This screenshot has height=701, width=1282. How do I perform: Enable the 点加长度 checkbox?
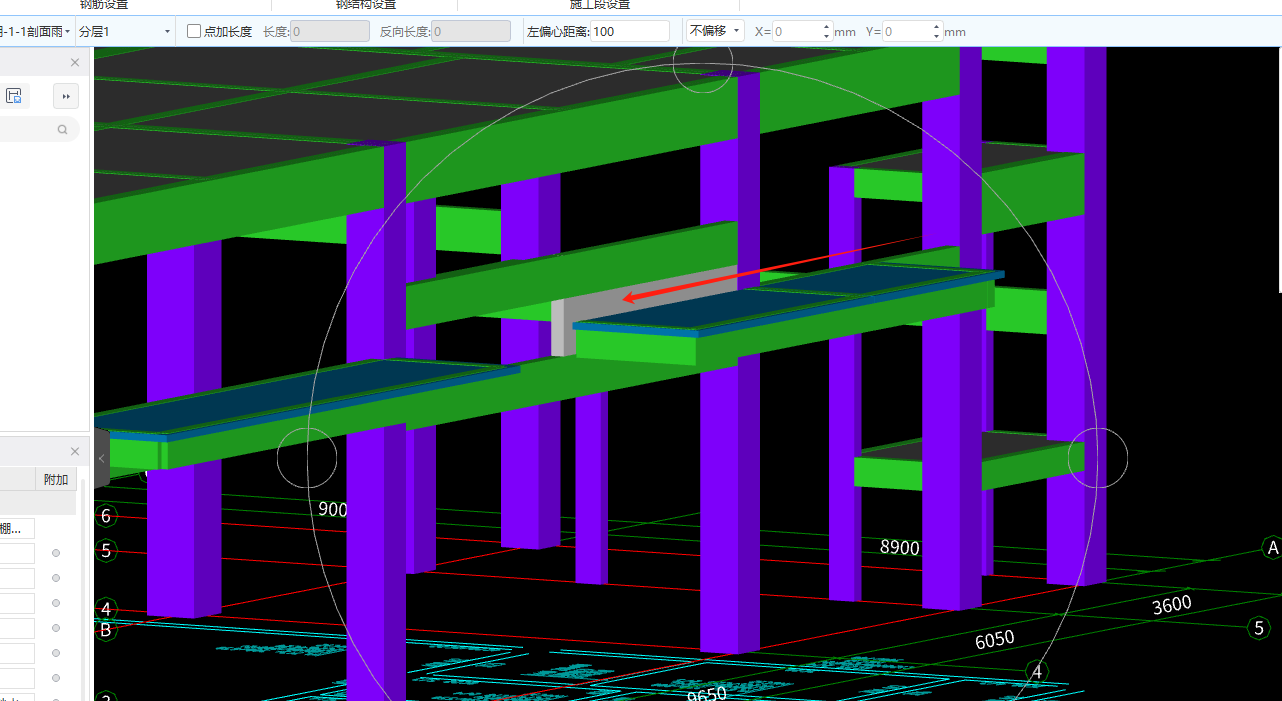click(x=194, y=32)
